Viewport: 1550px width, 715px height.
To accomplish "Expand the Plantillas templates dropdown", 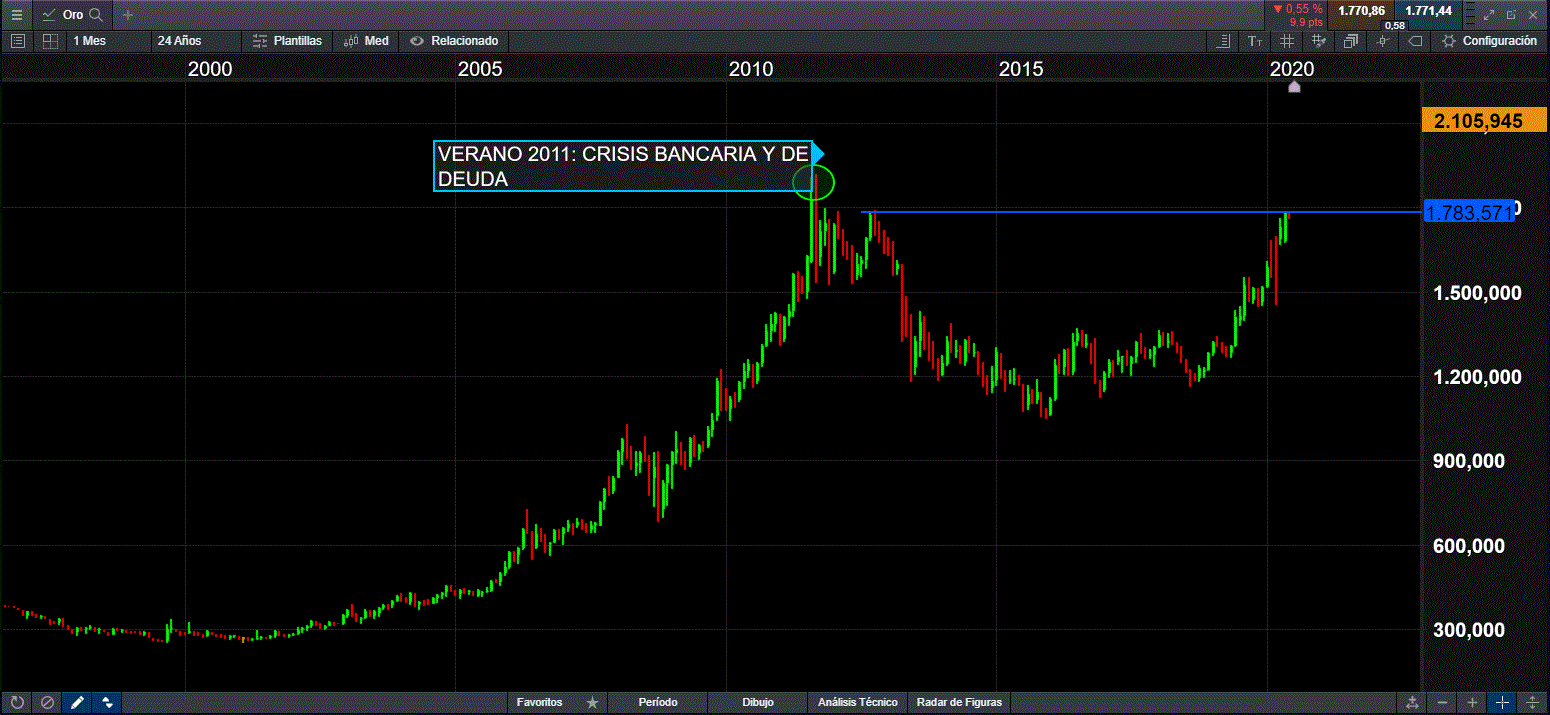I will point(287,41).
